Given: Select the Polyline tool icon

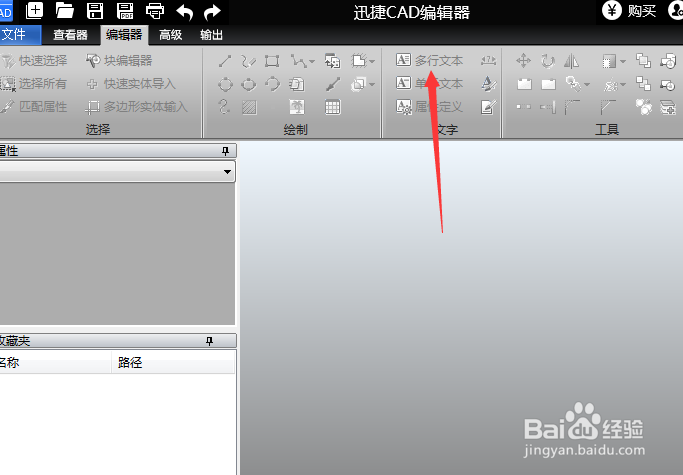Looking at the screenshot, I should coord(299,61).
